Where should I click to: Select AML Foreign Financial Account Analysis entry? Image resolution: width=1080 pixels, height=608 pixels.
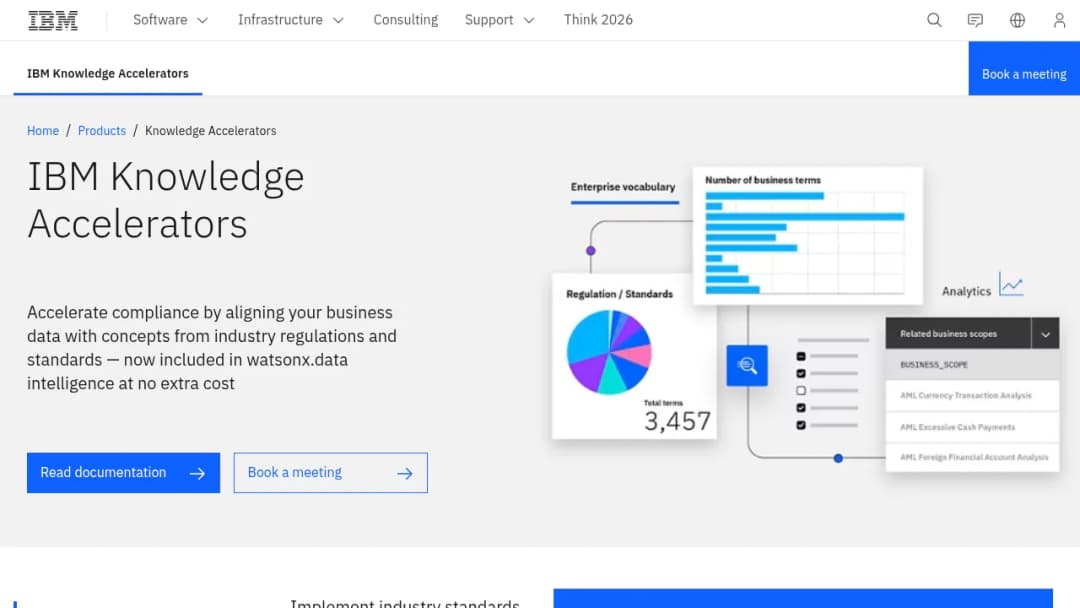(x=972, y=457)
